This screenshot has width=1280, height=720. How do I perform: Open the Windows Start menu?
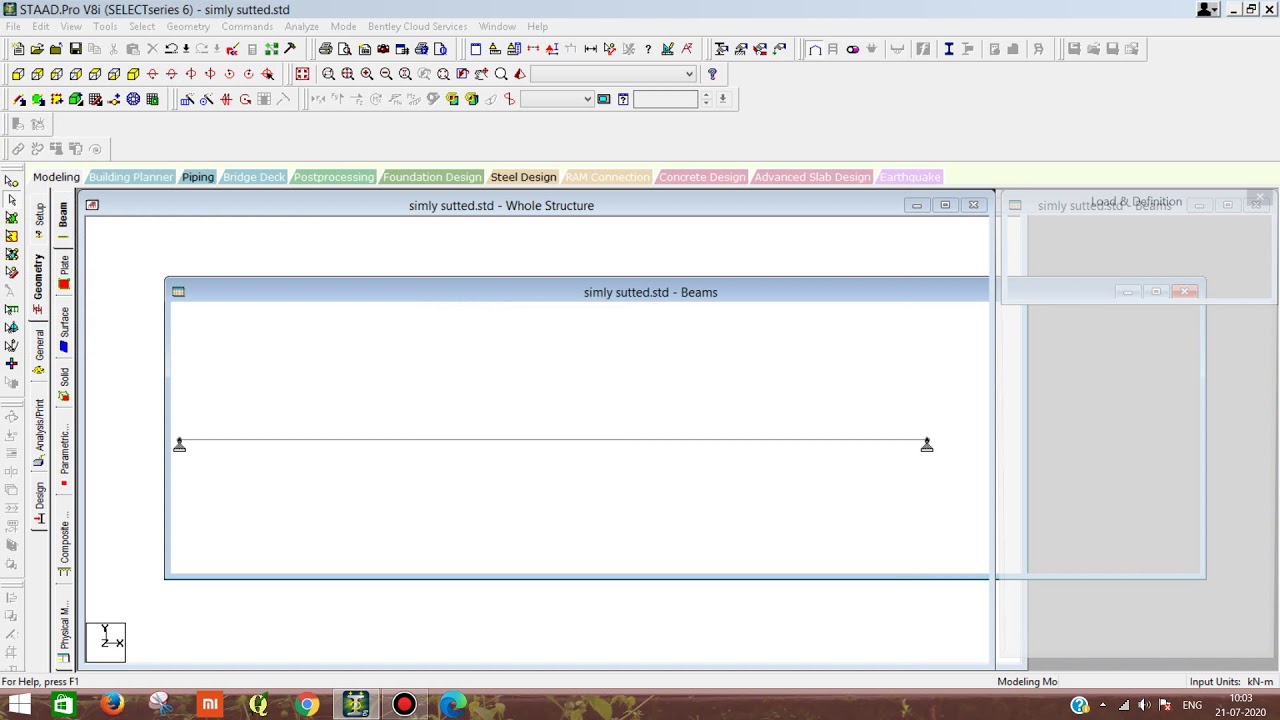[19, 705]
